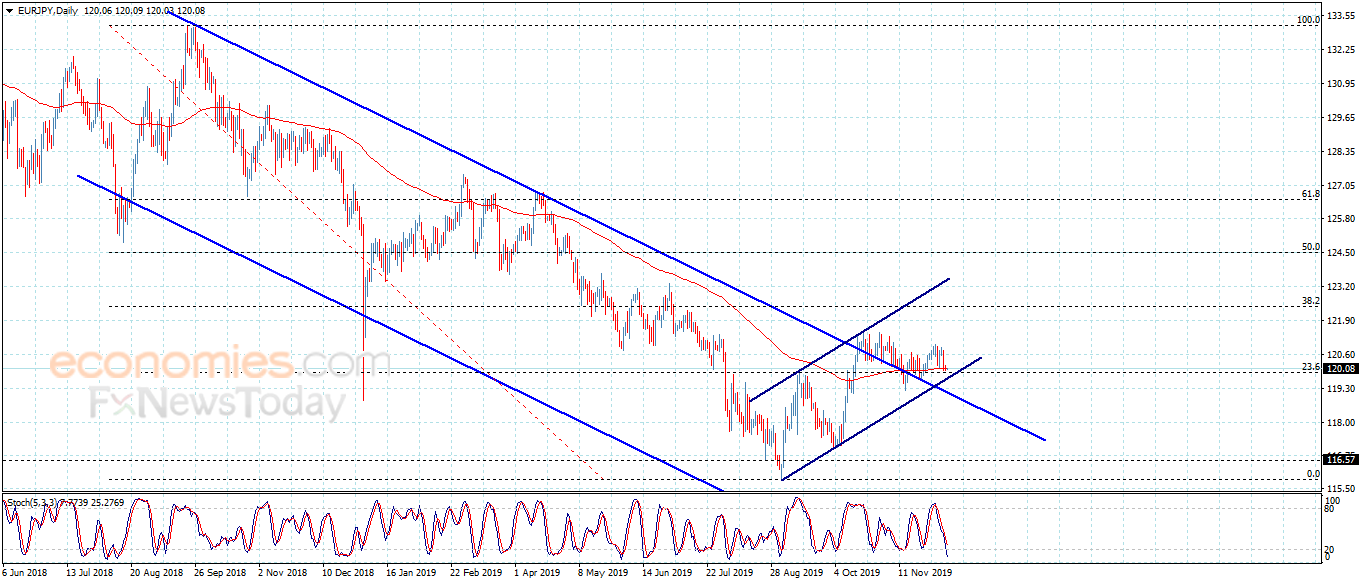
Task: Click the 129.65 price axis label
Action: click(1340, 118)
